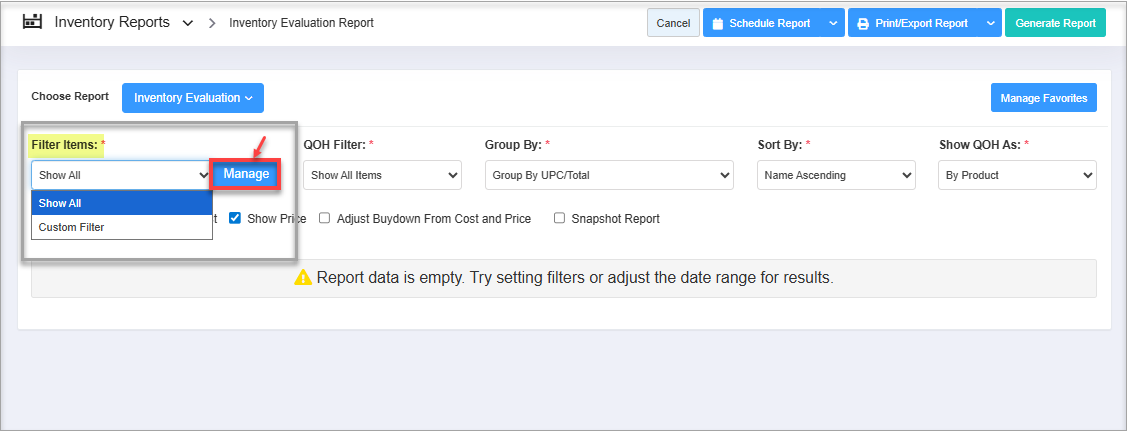Open the Sort By dropdown
Image resolution: width=1127 pixels, height=431 pixels.
836,175
